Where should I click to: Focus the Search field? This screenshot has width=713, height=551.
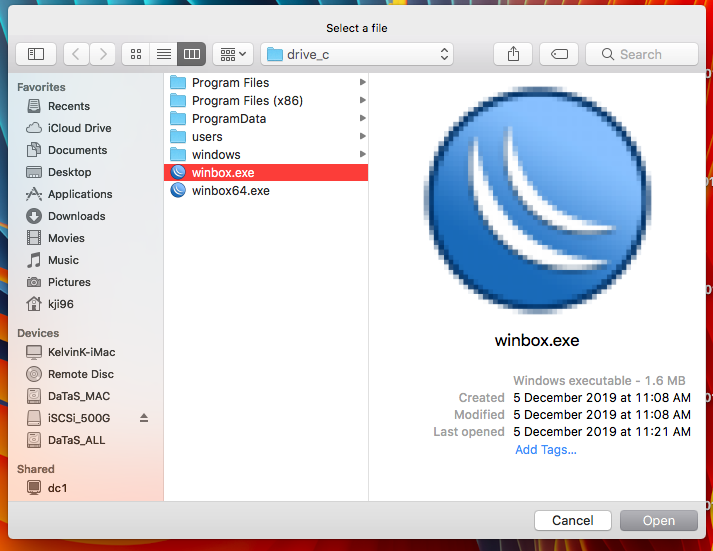pyautogui.click(x=642, y=54)
